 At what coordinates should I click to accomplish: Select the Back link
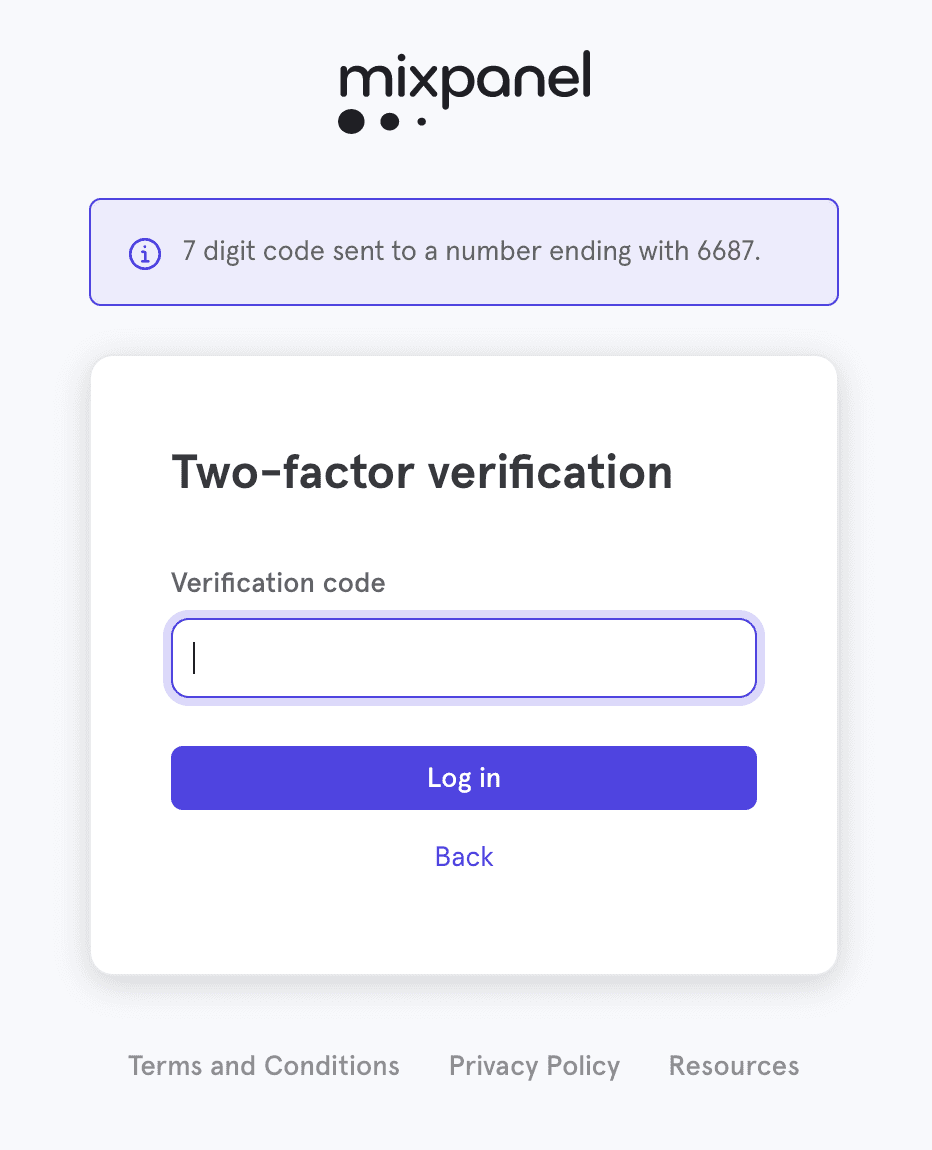click(463, 856)
